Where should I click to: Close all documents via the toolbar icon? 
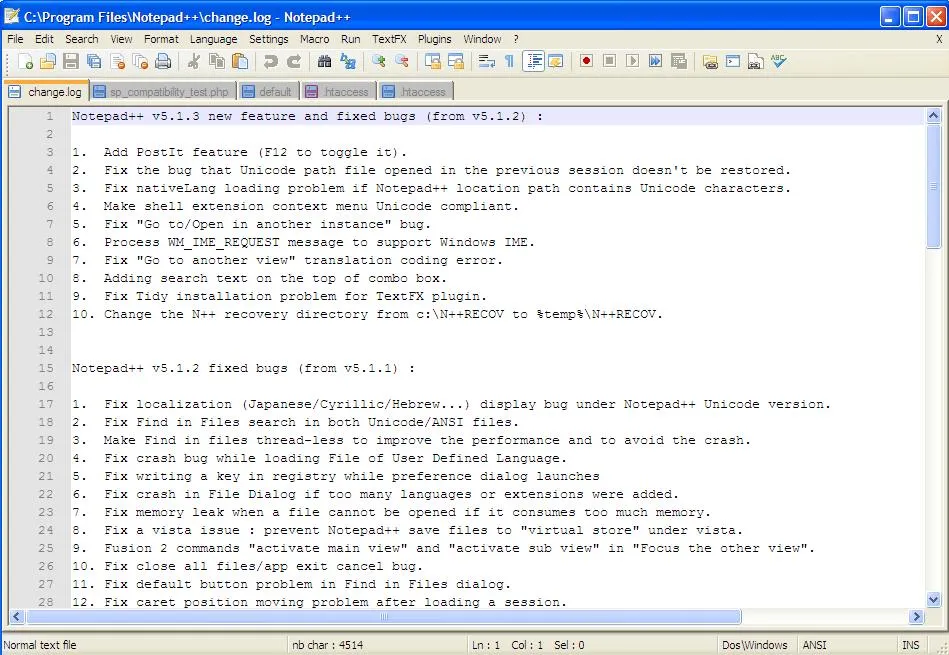coord(140,61)
